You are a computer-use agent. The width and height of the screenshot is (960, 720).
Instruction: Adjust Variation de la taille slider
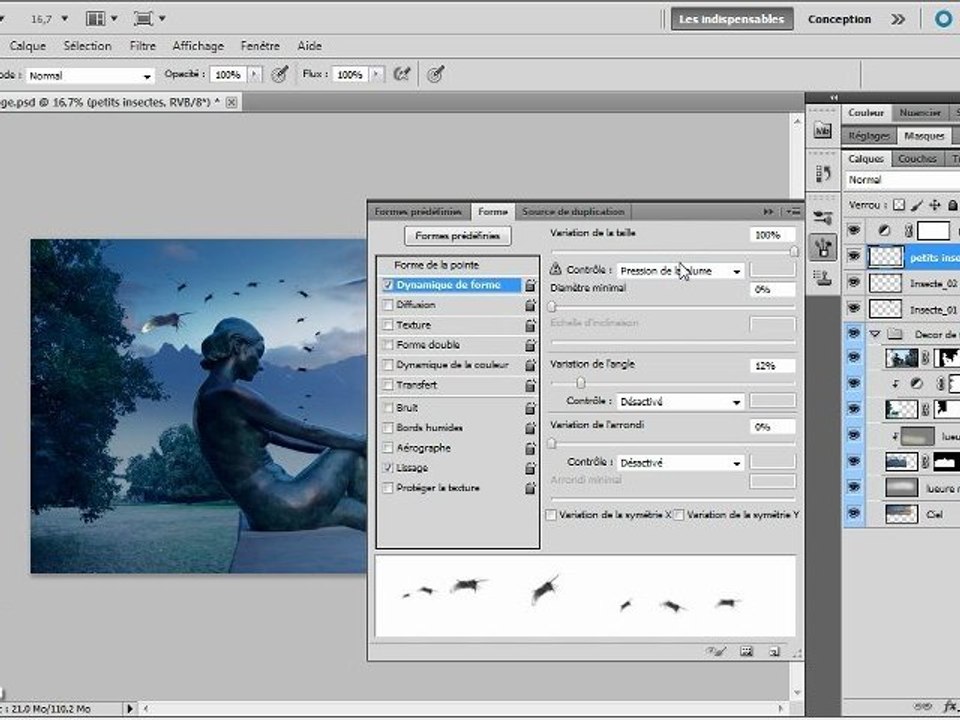[793, 251]
